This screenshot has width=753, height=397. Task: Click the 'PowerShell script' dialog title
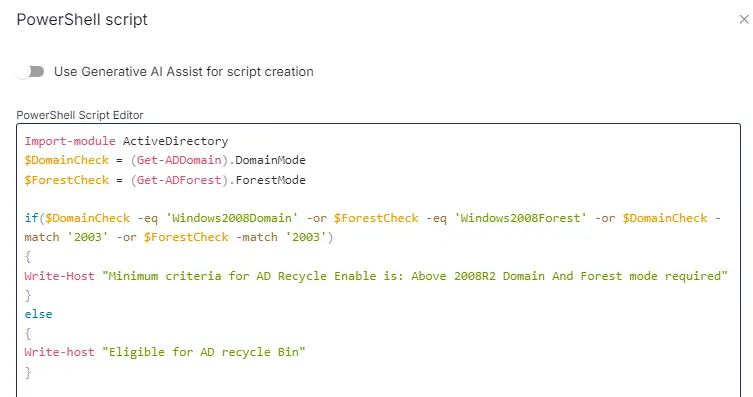82,20
